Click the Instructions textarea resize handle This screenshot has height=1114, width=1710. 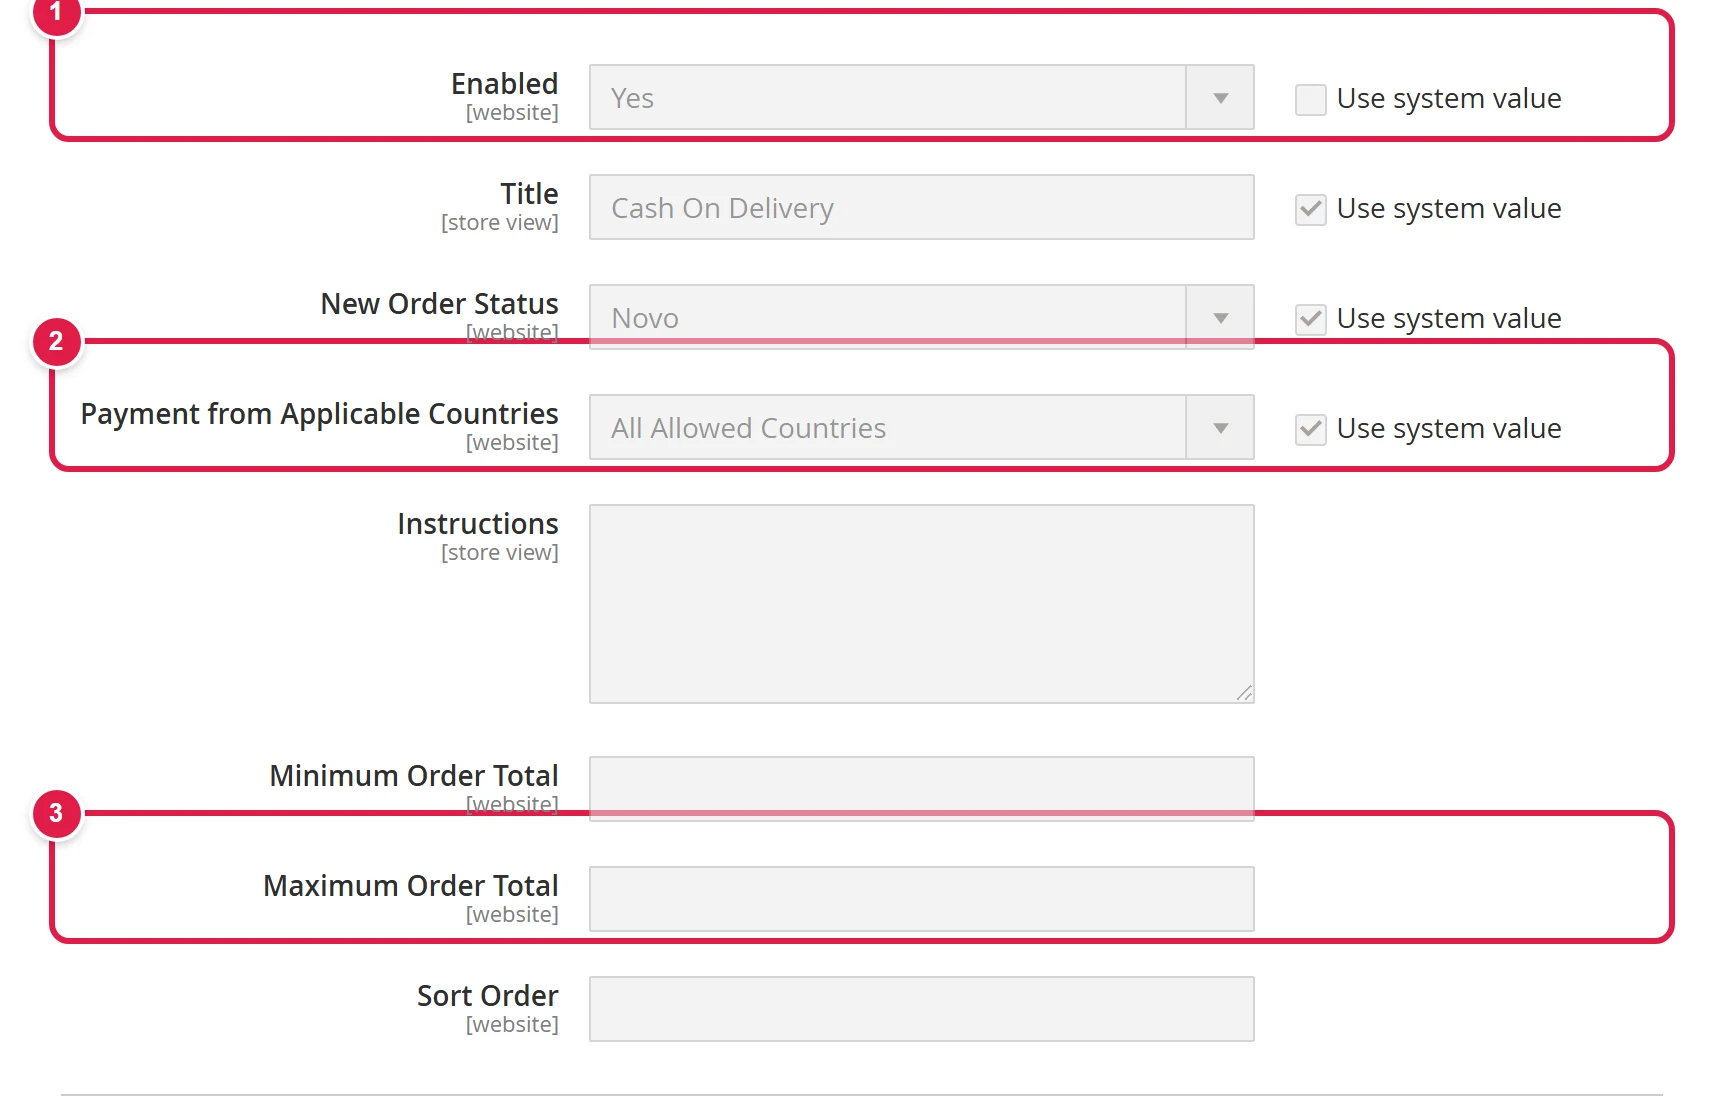[1244, 693]
